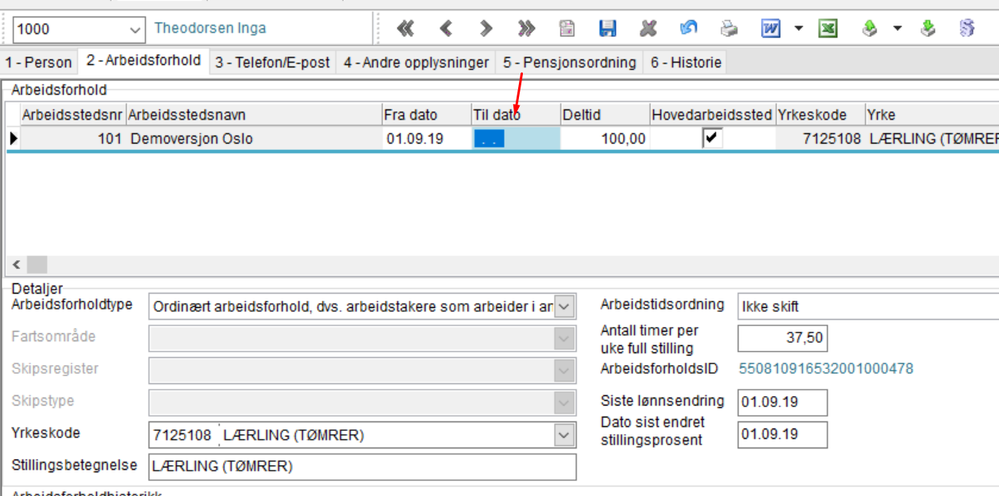Switch to 1 - Person tab
999x496 pixels.
[38, 62]
